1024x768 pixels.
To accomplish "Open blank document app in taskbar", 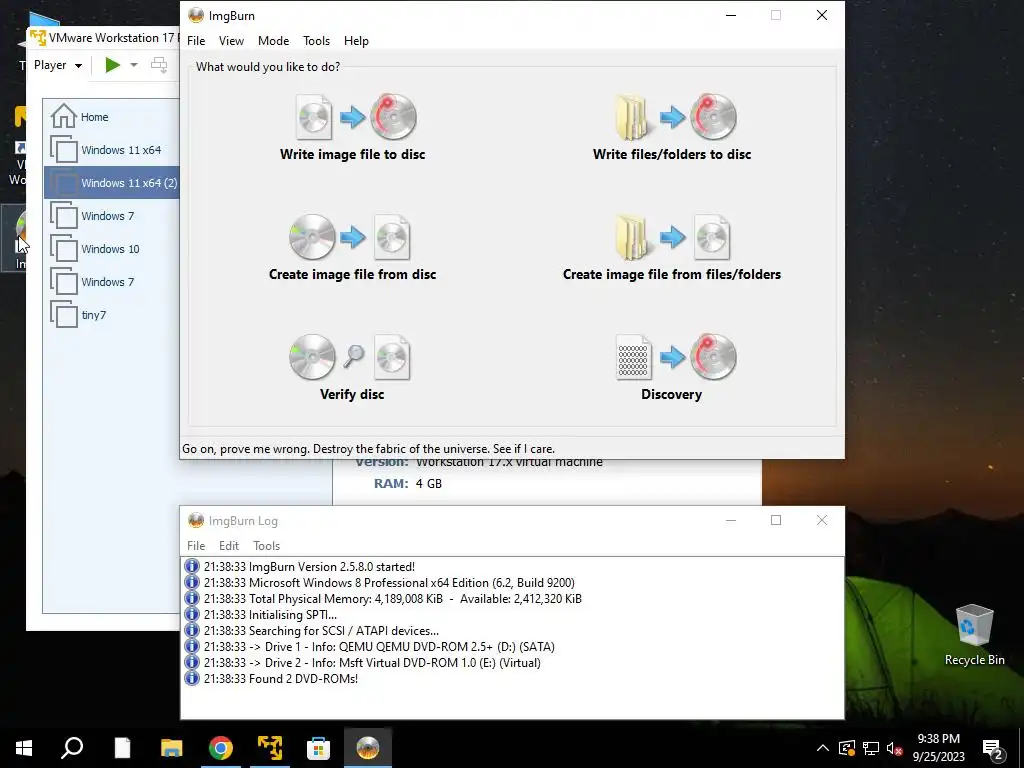I will click(x=122, y=748).
